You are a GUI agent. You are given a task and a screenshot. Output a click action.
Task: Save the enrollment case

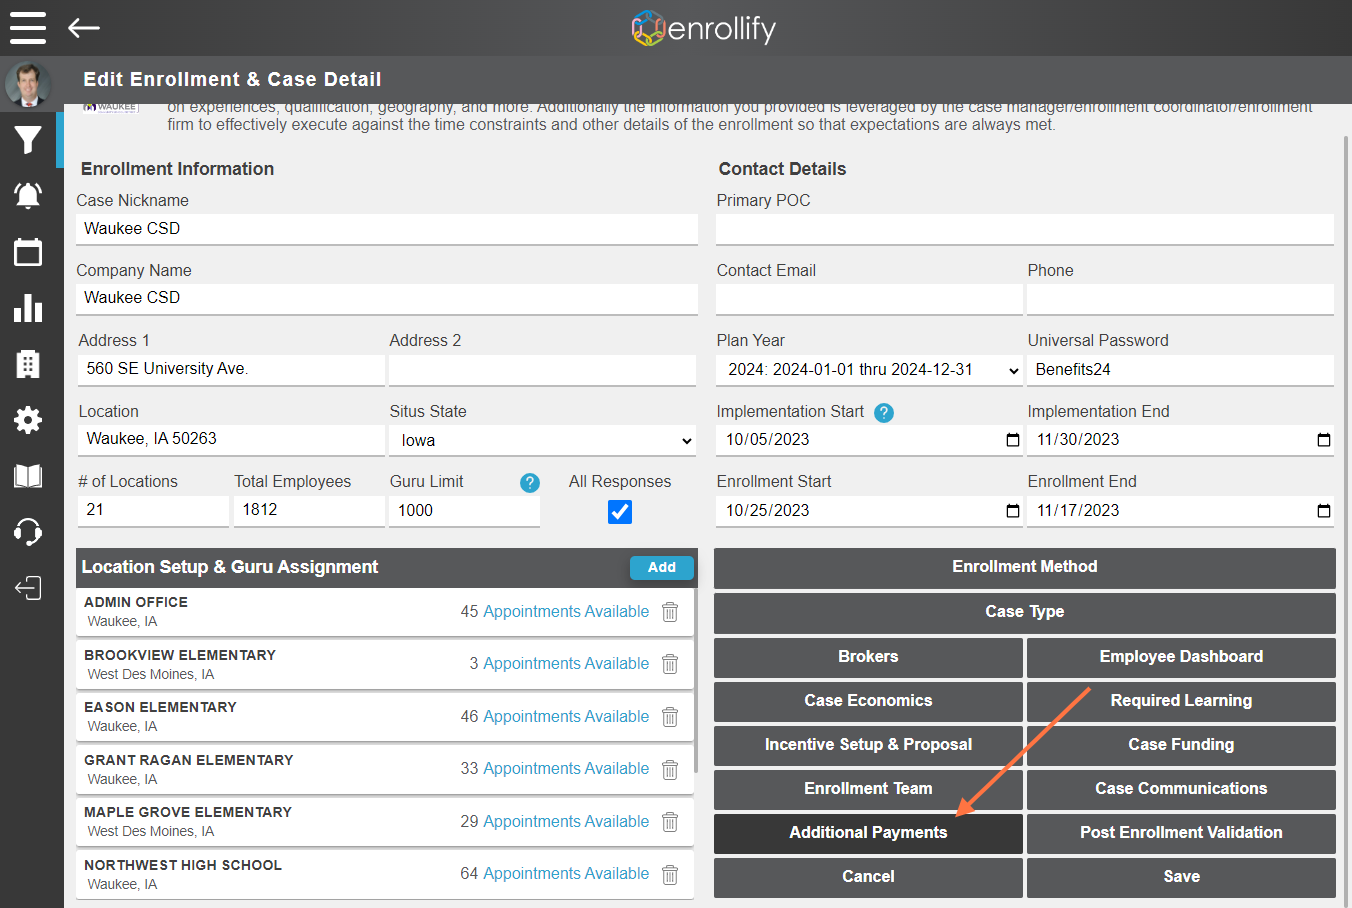pyautogui.click(x=1181, y=876)
